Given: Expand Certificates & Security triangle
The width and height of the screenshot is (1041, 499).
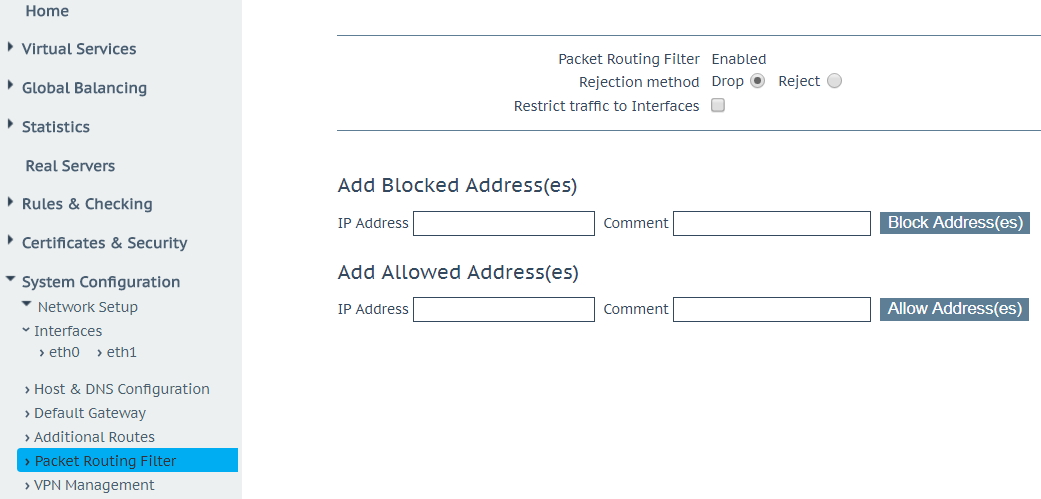Looking at the screenshot, I should [10, 240].
